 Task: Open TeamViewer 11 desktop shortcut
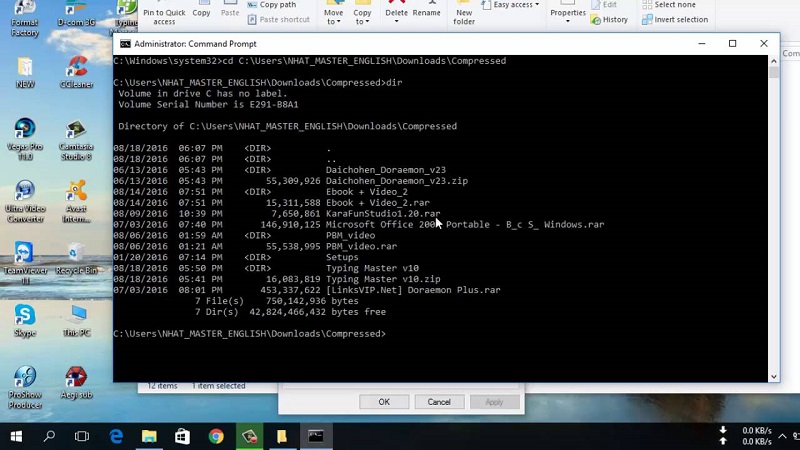25,263
